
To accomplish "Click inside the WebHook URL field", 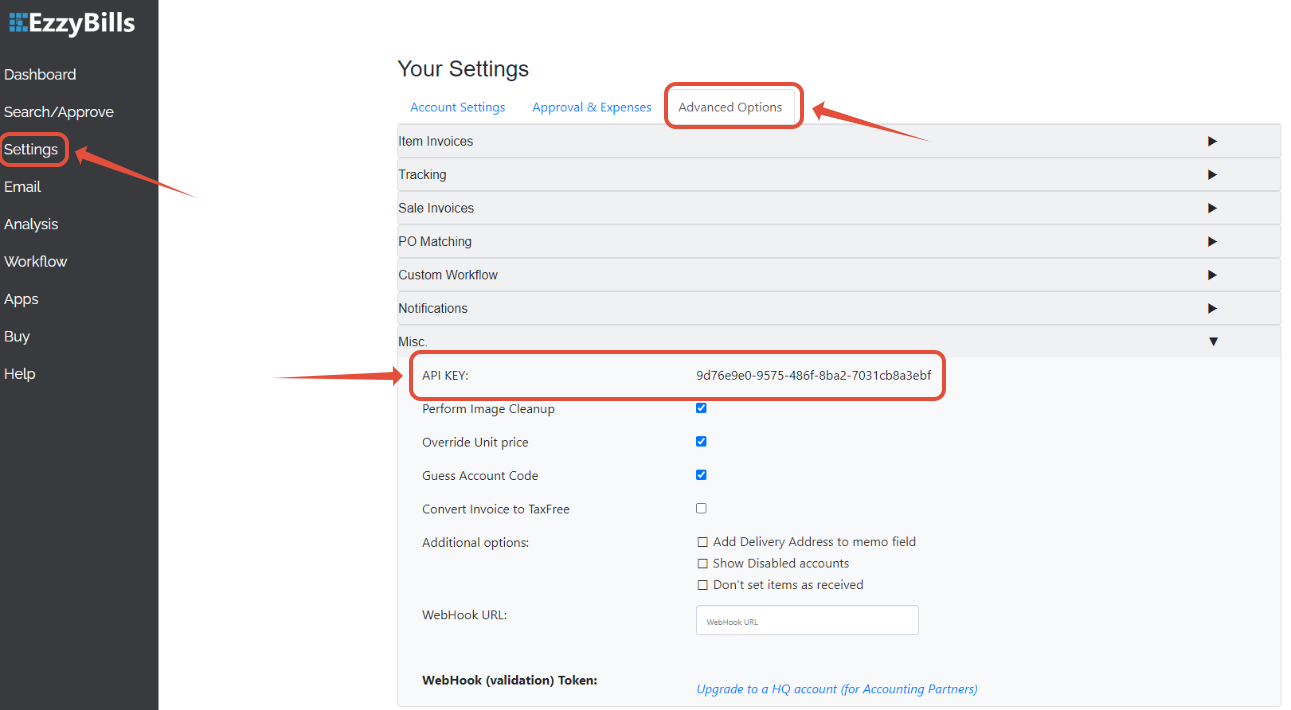I will click(x=806, y=620).
